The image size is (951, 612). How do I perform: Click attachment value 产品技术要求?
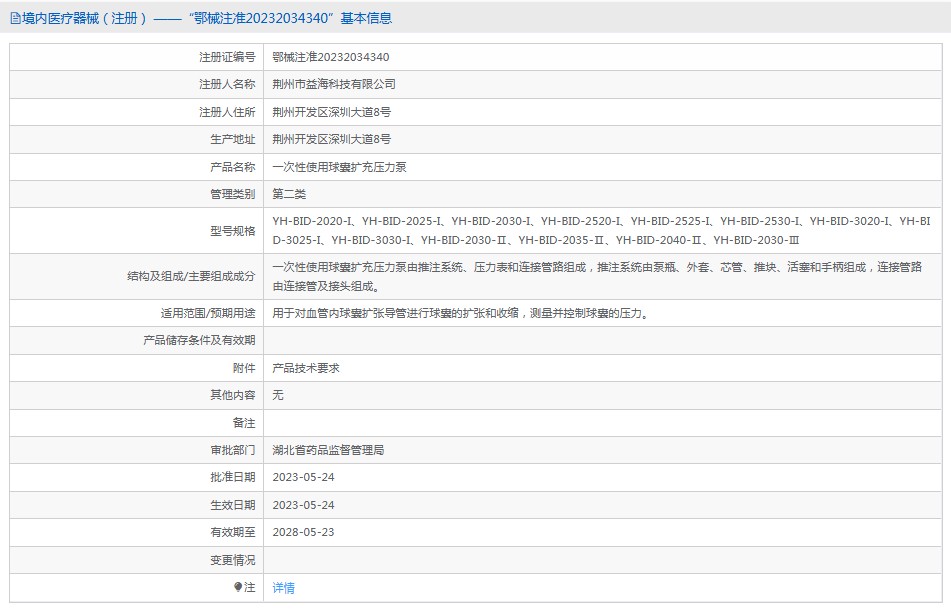[x=306, y=368]
